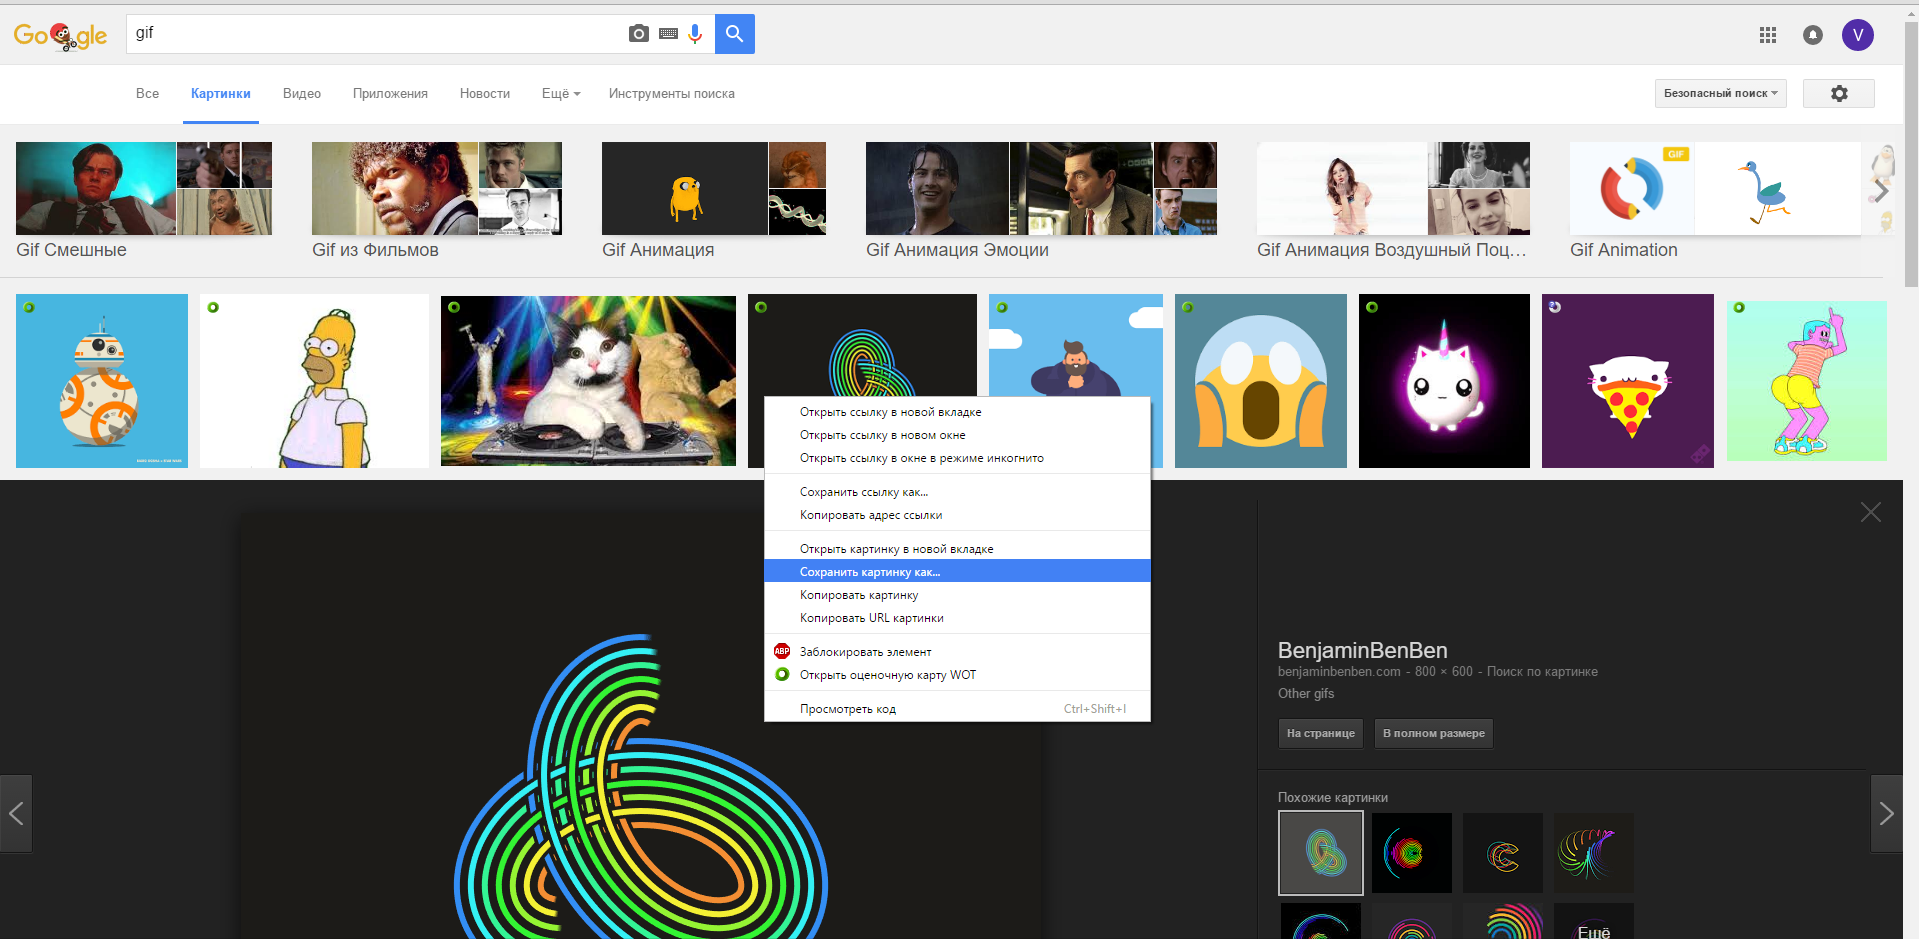
Task: Open the pizza cat image result
Action: (x=1628, y=381)
